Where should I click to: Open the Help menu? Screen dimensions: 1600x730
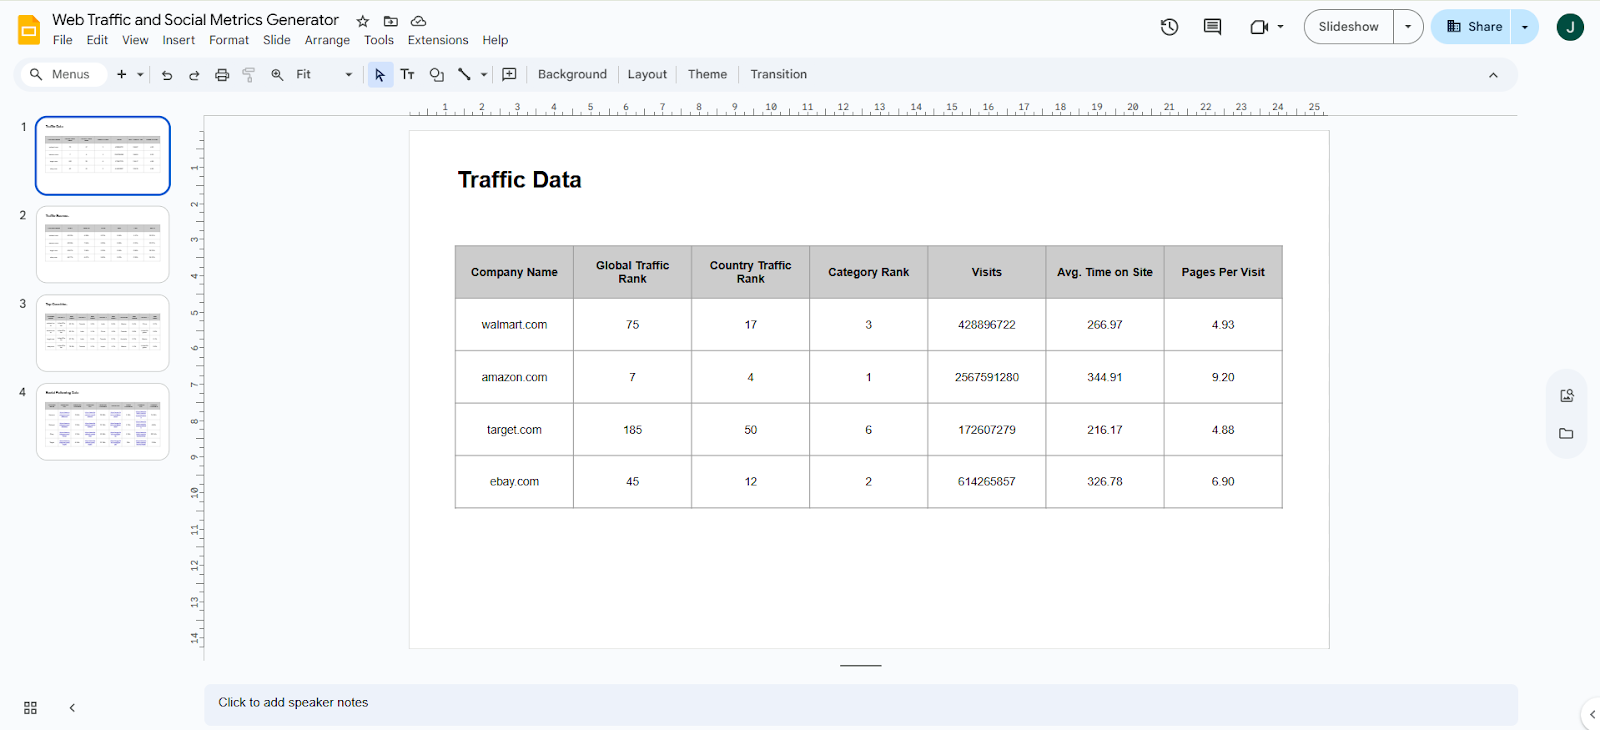[x=495, y=40]
